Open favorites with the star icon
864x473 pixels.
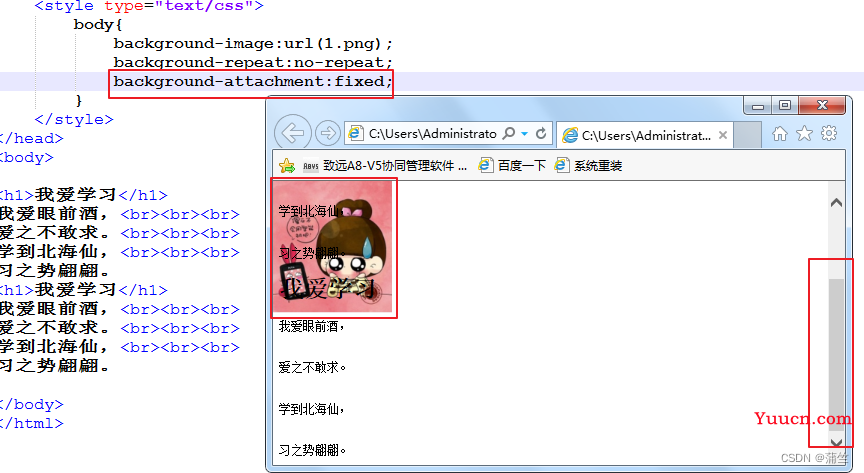[804, 133]
